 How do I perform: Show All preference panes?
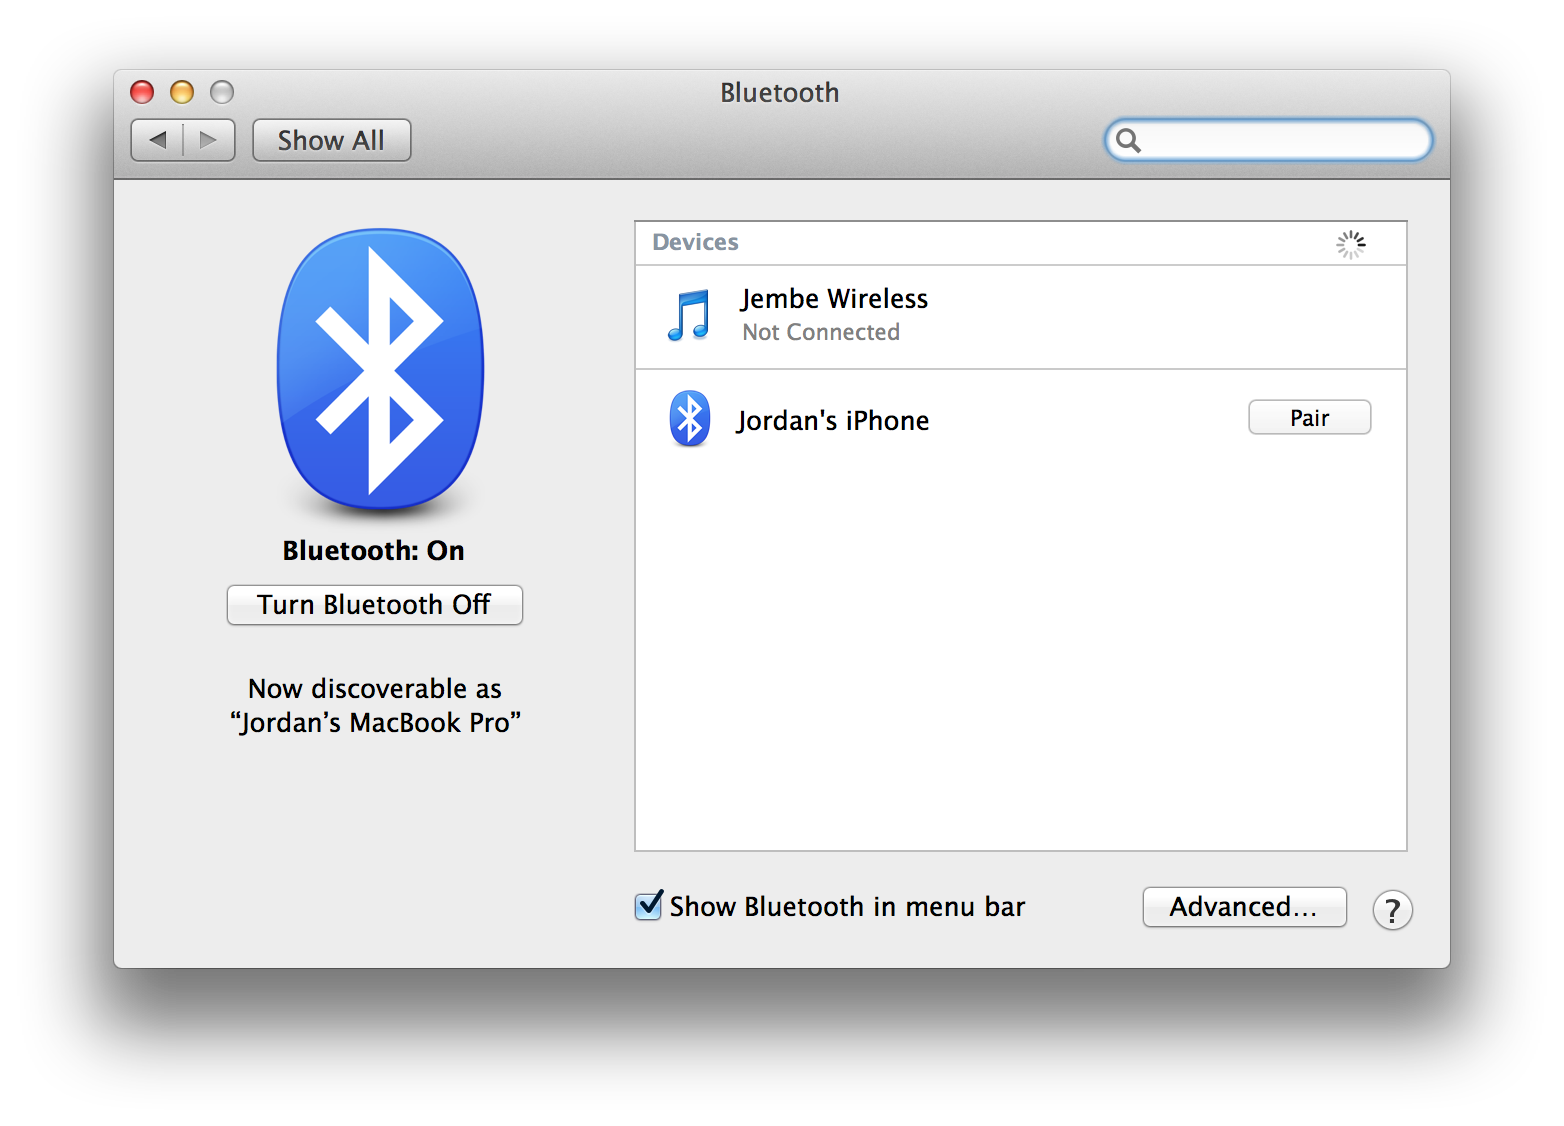click(x=331, y=140)
